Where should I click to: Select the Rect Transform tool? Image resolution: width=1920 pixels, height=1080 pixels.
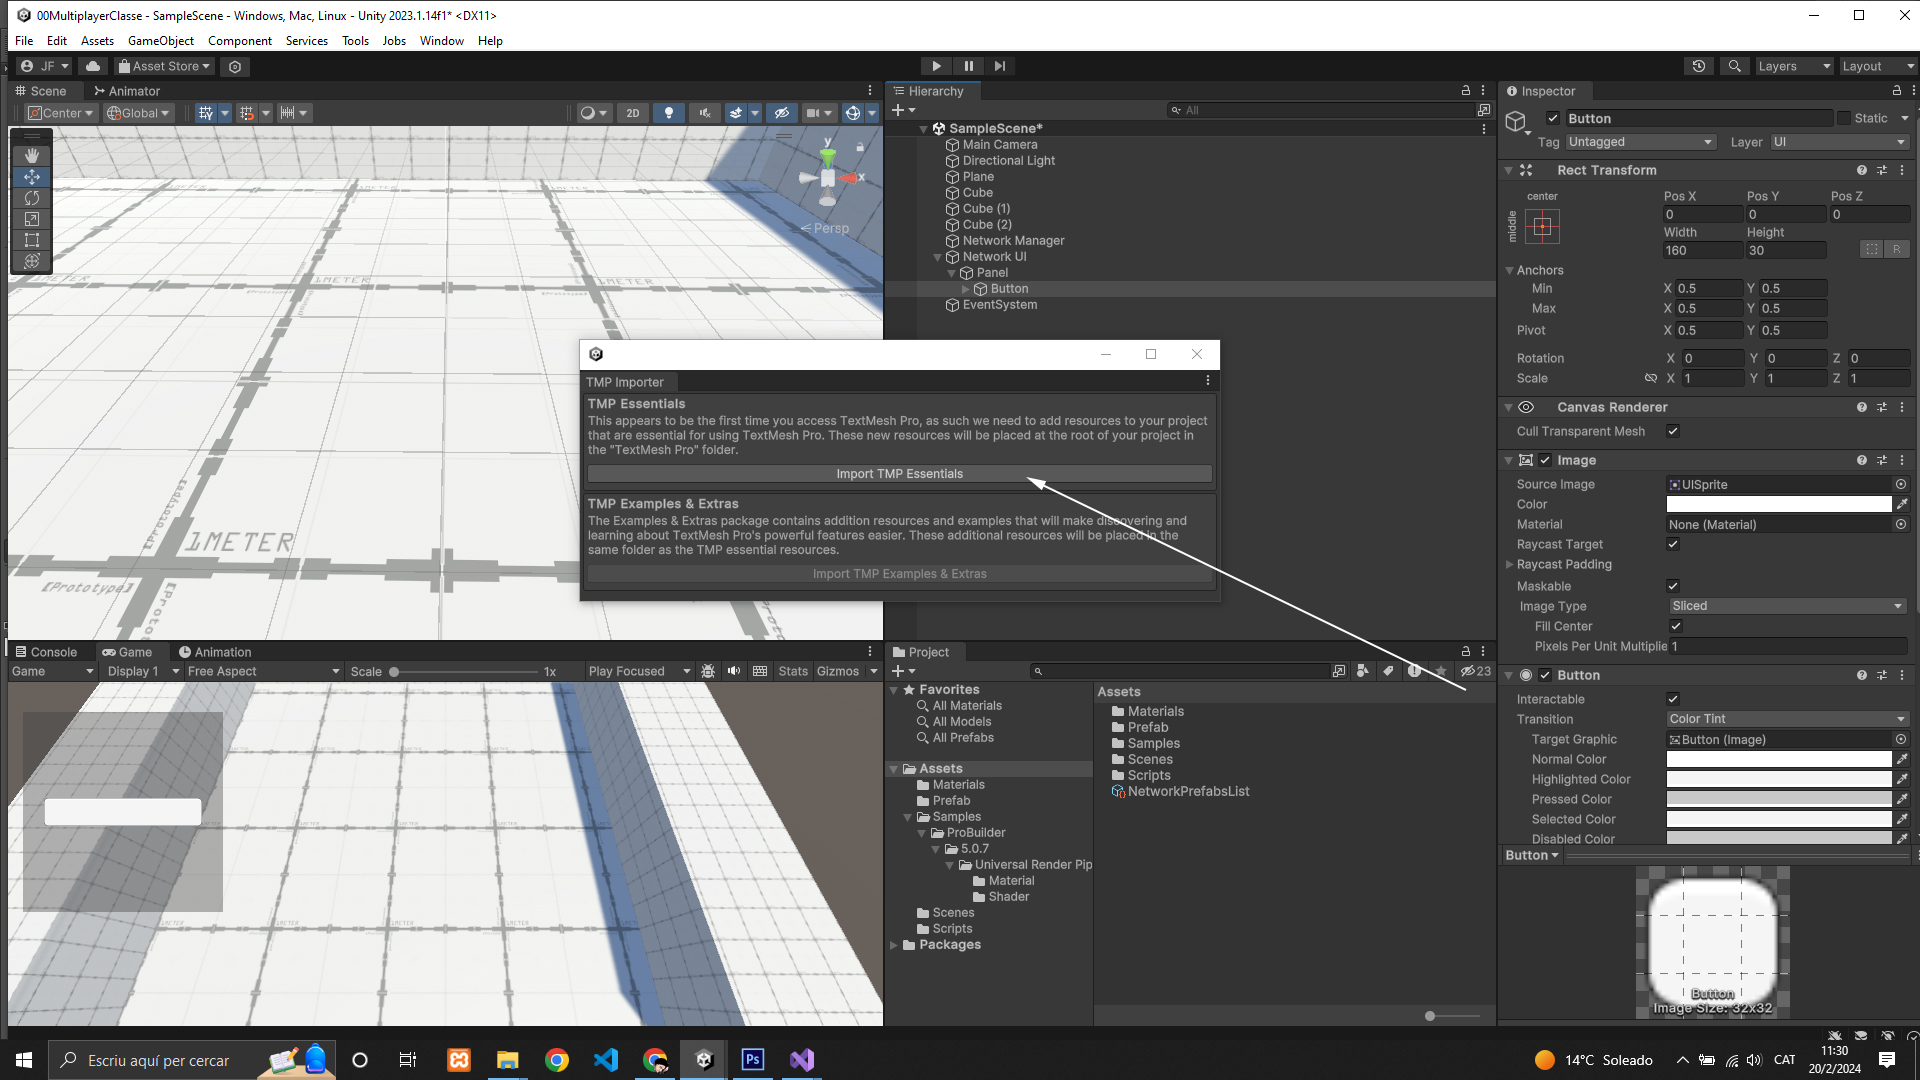(x=32, y=240)
